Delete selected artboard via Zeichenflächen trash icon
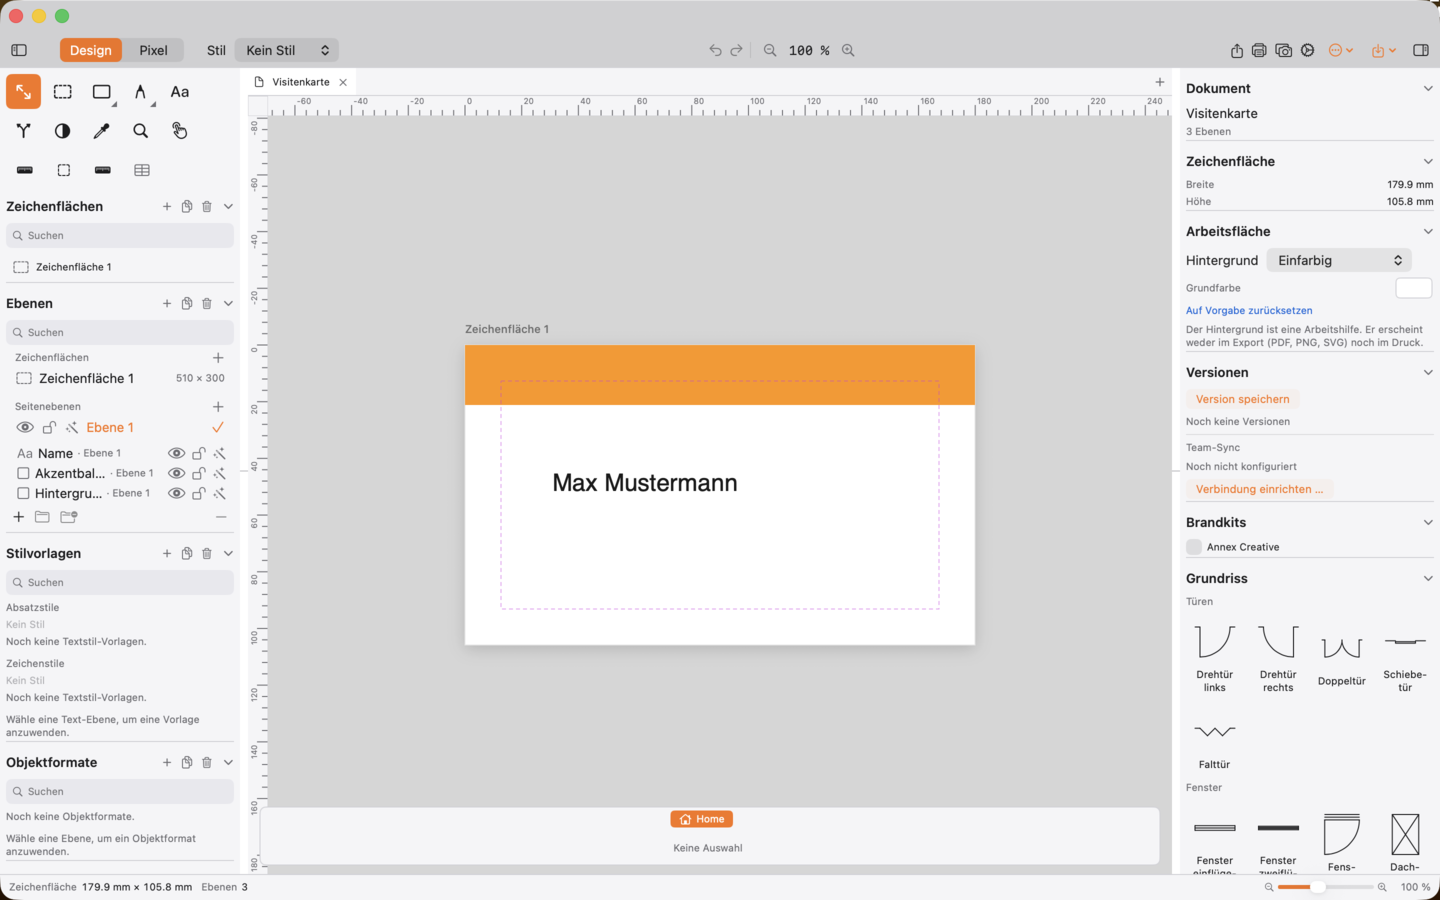This screenshot has width=1440, height=900. (x=207, y=206)
